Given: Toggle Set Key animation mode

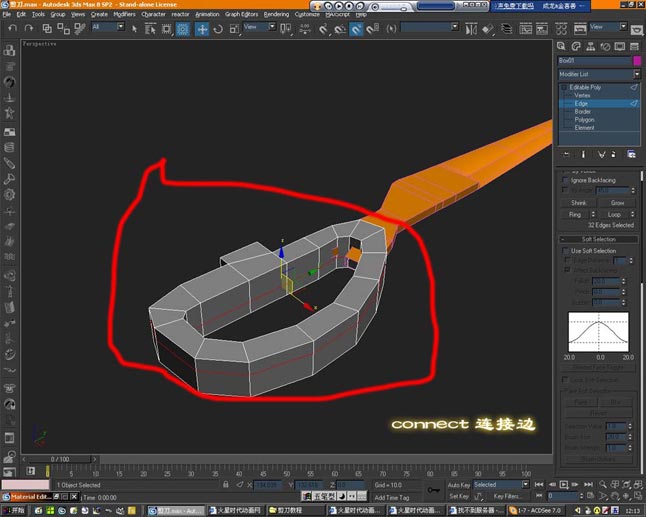Looking at the screenshot, I should pyautogui.click(x=459, y=496).
